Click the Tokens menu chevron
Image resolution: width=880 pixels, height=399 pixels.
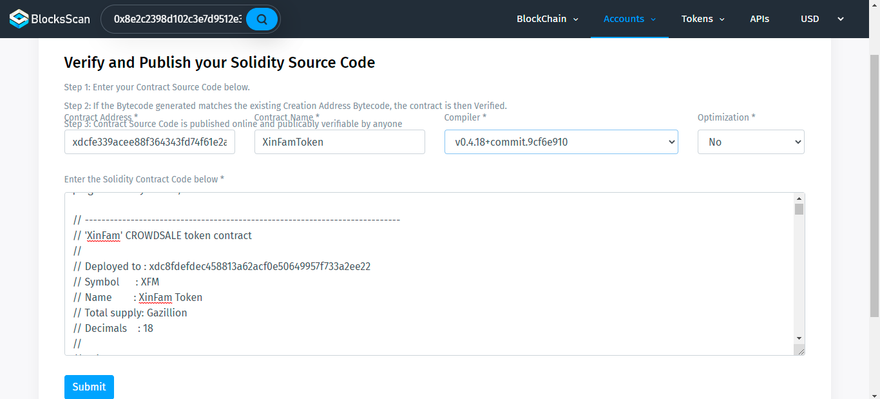click(722, 19)
